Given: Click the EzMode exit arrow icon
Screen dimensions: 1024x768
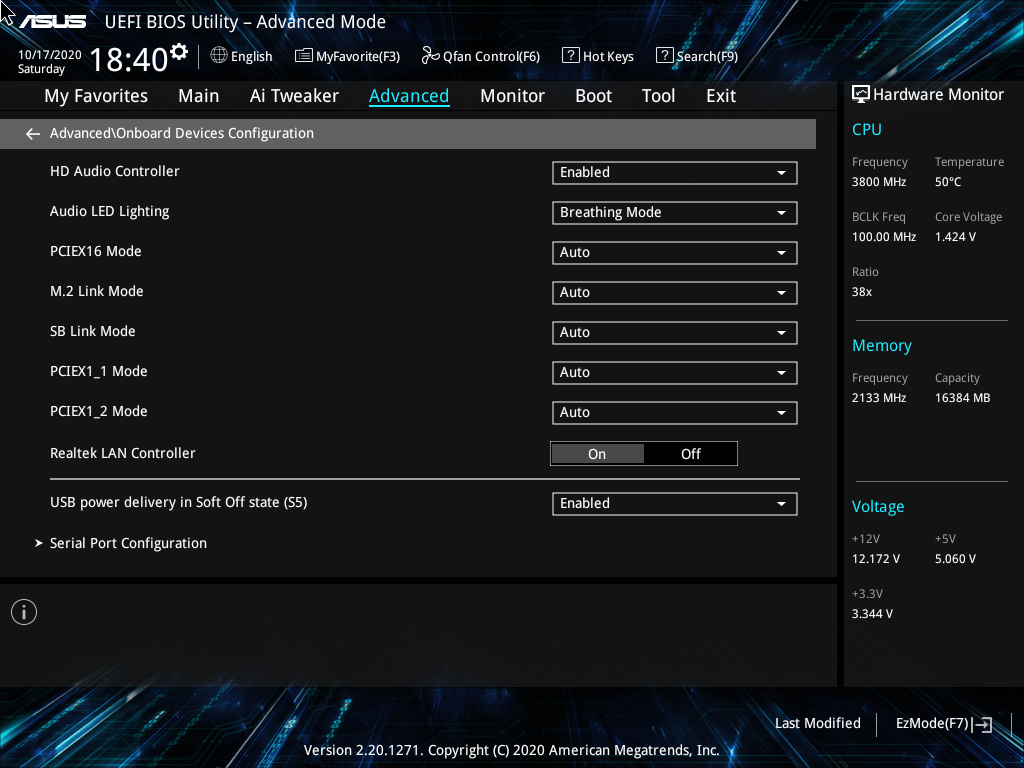Looking at the screenshot, I should [x=982, y=724].
